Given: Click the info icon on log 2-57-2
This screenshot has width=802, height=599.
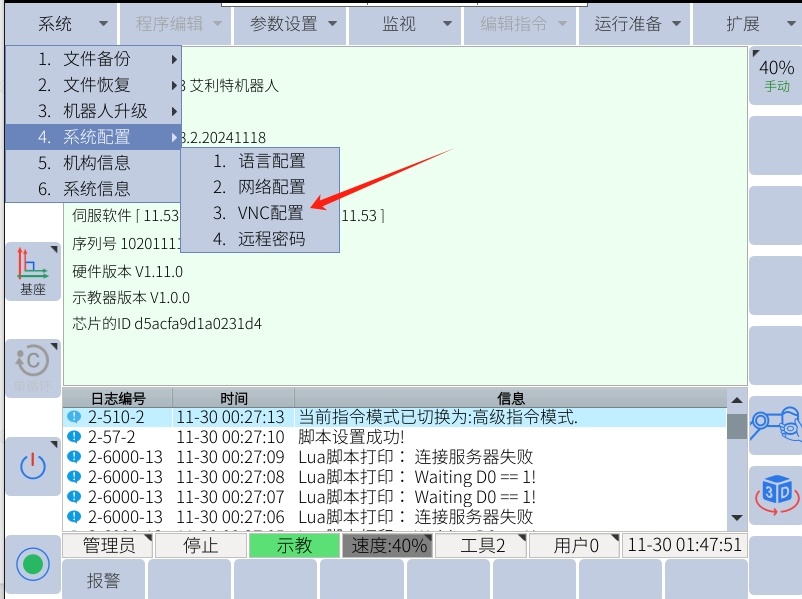Looking at the screenshot, I should (74, 437).
